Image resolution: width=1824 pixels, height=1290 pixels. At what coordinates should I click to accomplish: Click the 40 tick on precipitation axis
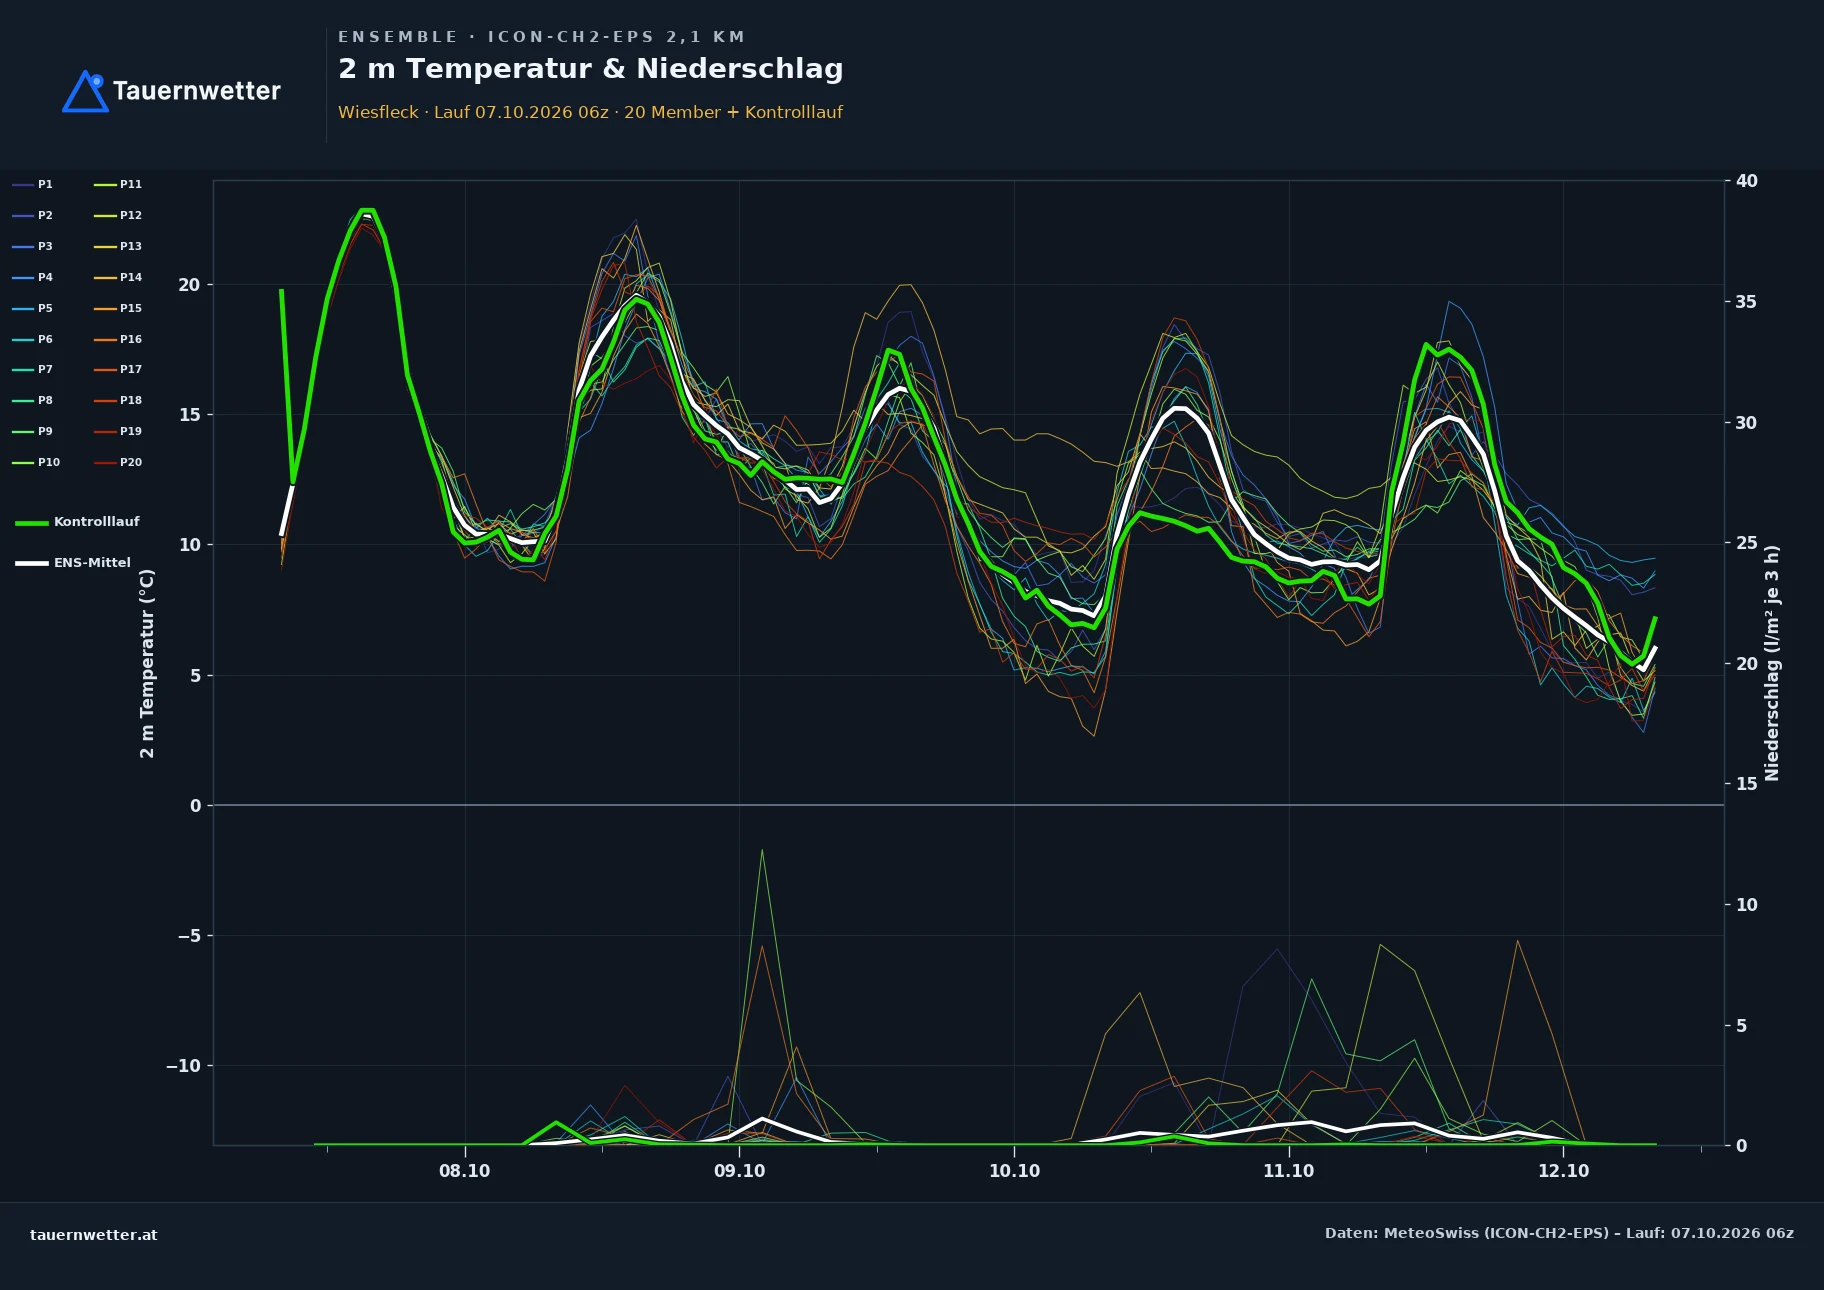(x=1746, y=181)
